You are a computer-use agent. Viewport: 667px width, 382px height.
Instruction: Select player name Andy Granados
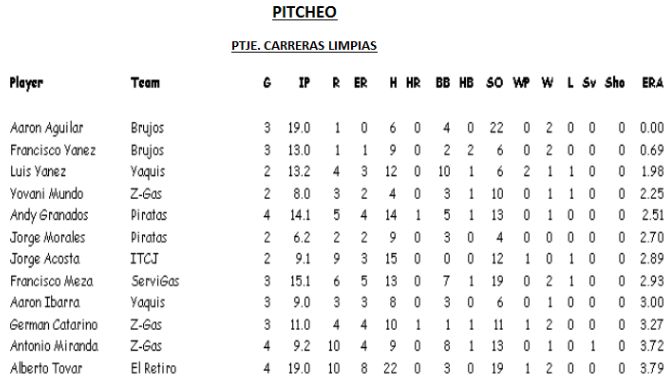49,216
